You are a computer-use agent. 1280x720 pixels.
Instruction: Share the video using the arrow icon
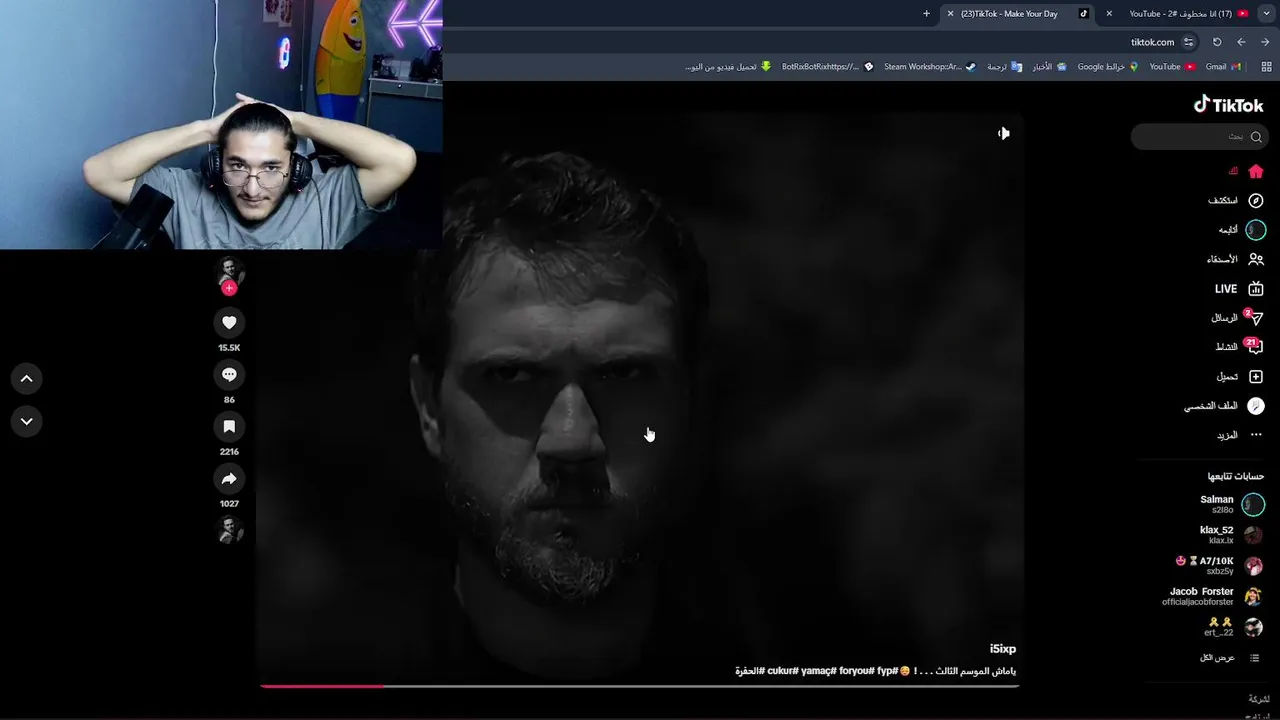pos(229,478)
